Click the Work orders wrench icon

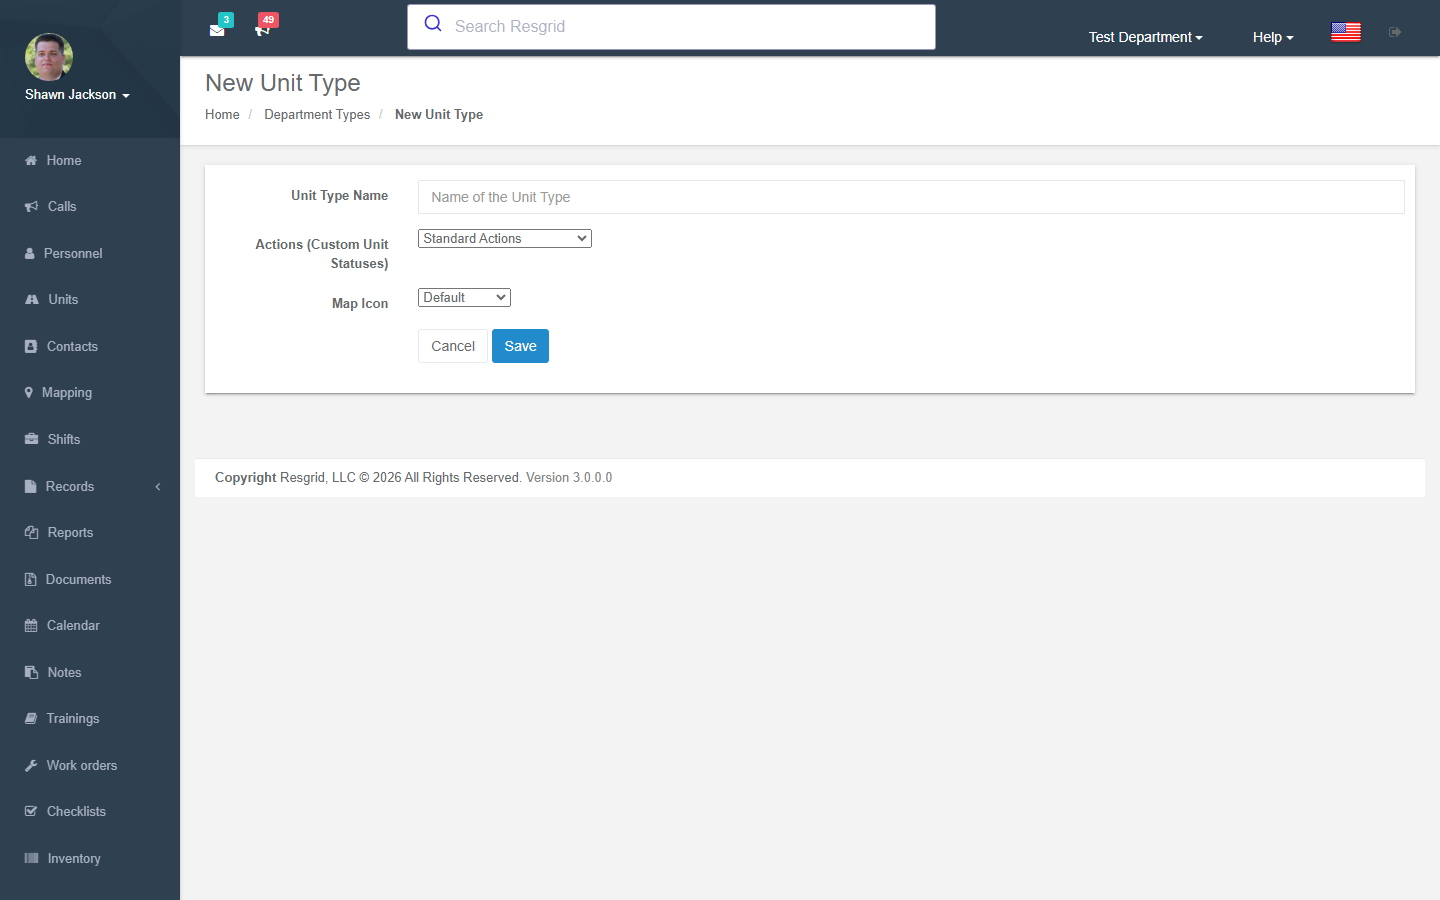pos(31,766)
